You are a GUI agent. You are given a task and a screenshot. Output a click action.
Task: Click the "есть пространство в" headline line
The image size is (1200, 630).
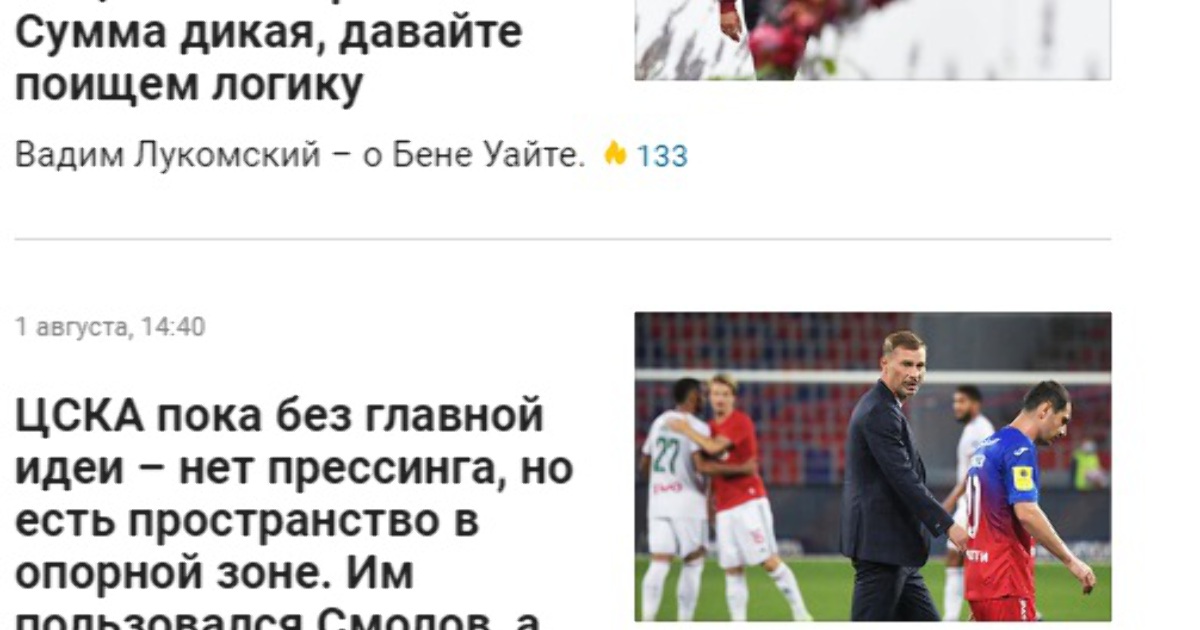tap(247, 521)
